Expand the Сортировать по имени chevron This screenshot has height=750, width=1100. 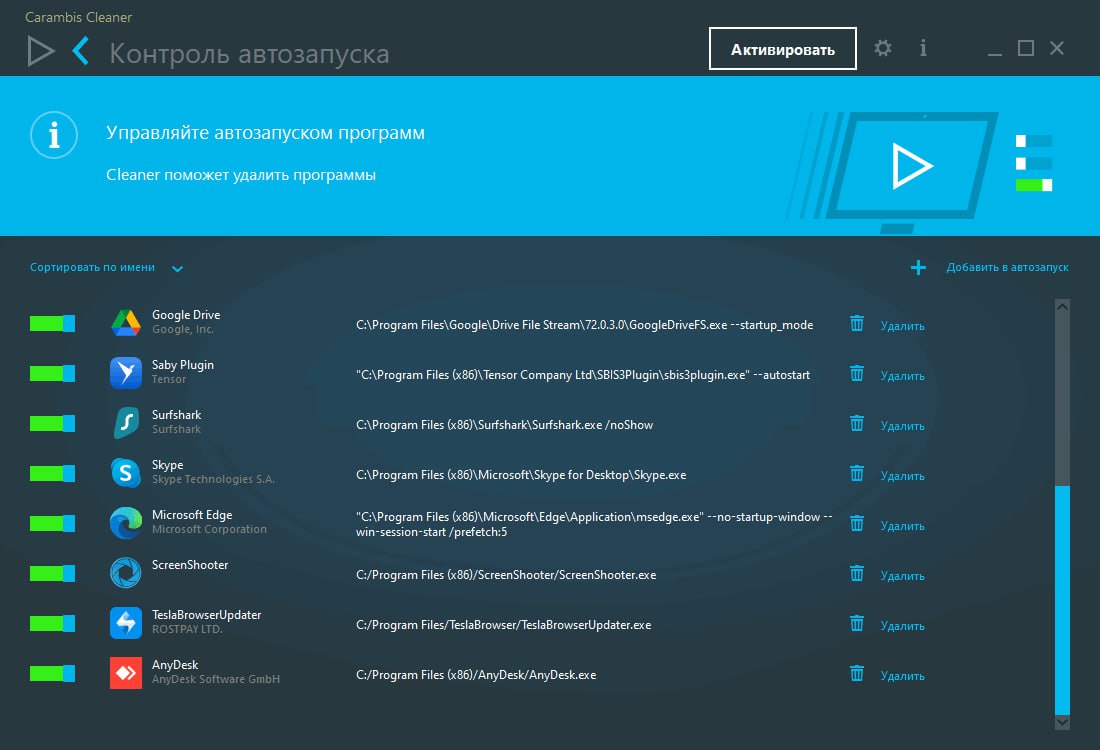[177, 268]
